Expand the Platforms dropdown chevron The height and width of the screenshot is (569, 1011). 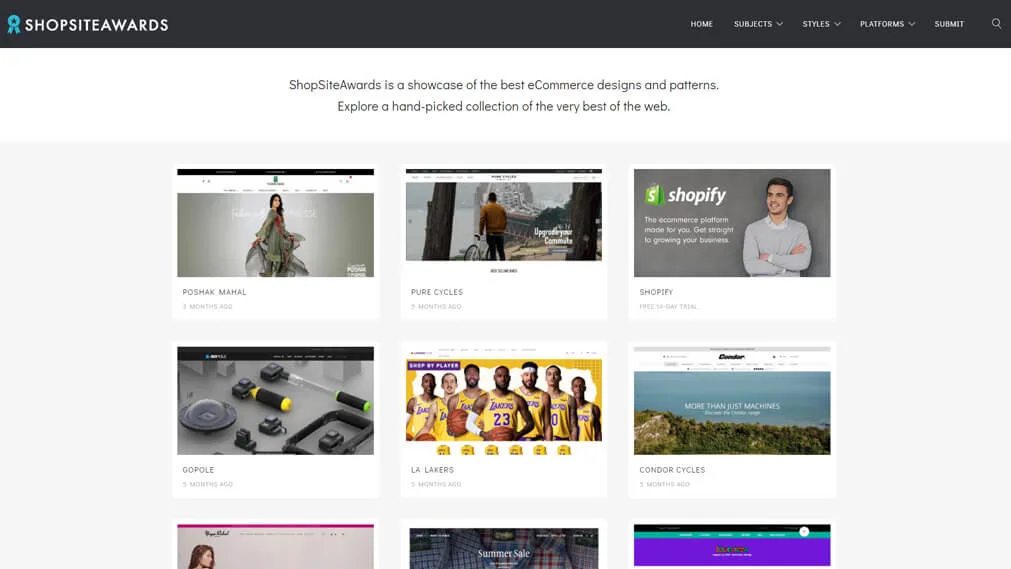click(912, 24)
